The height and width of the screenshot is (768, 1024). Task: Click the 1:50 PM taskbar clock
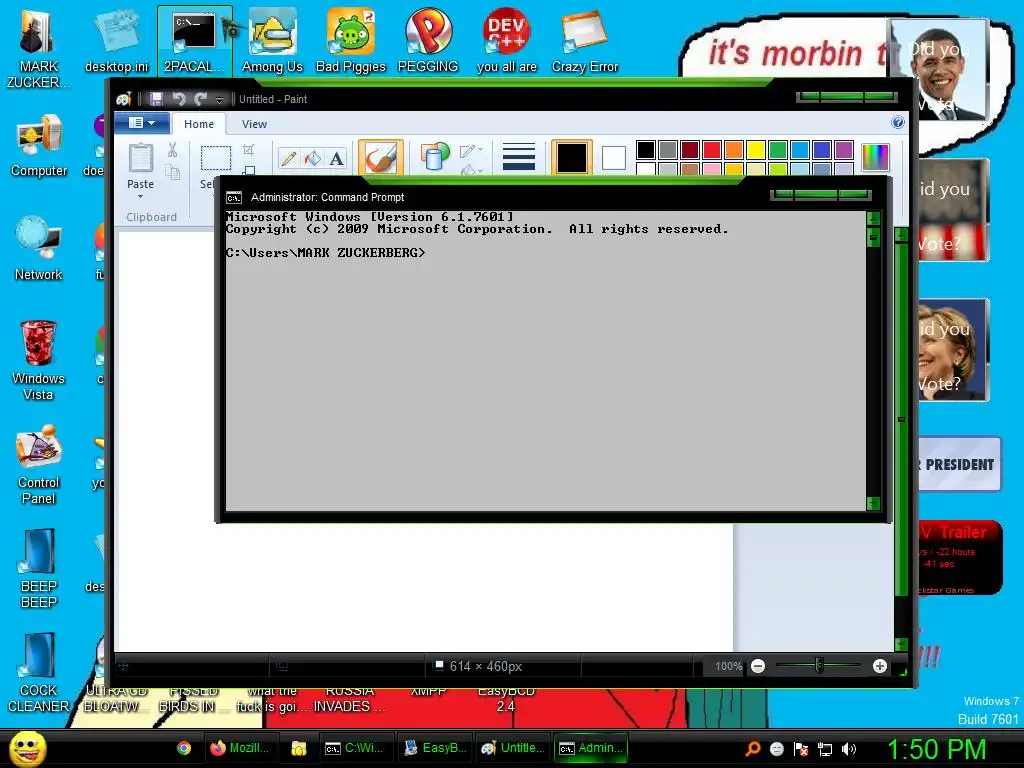(x=936, y=749)
